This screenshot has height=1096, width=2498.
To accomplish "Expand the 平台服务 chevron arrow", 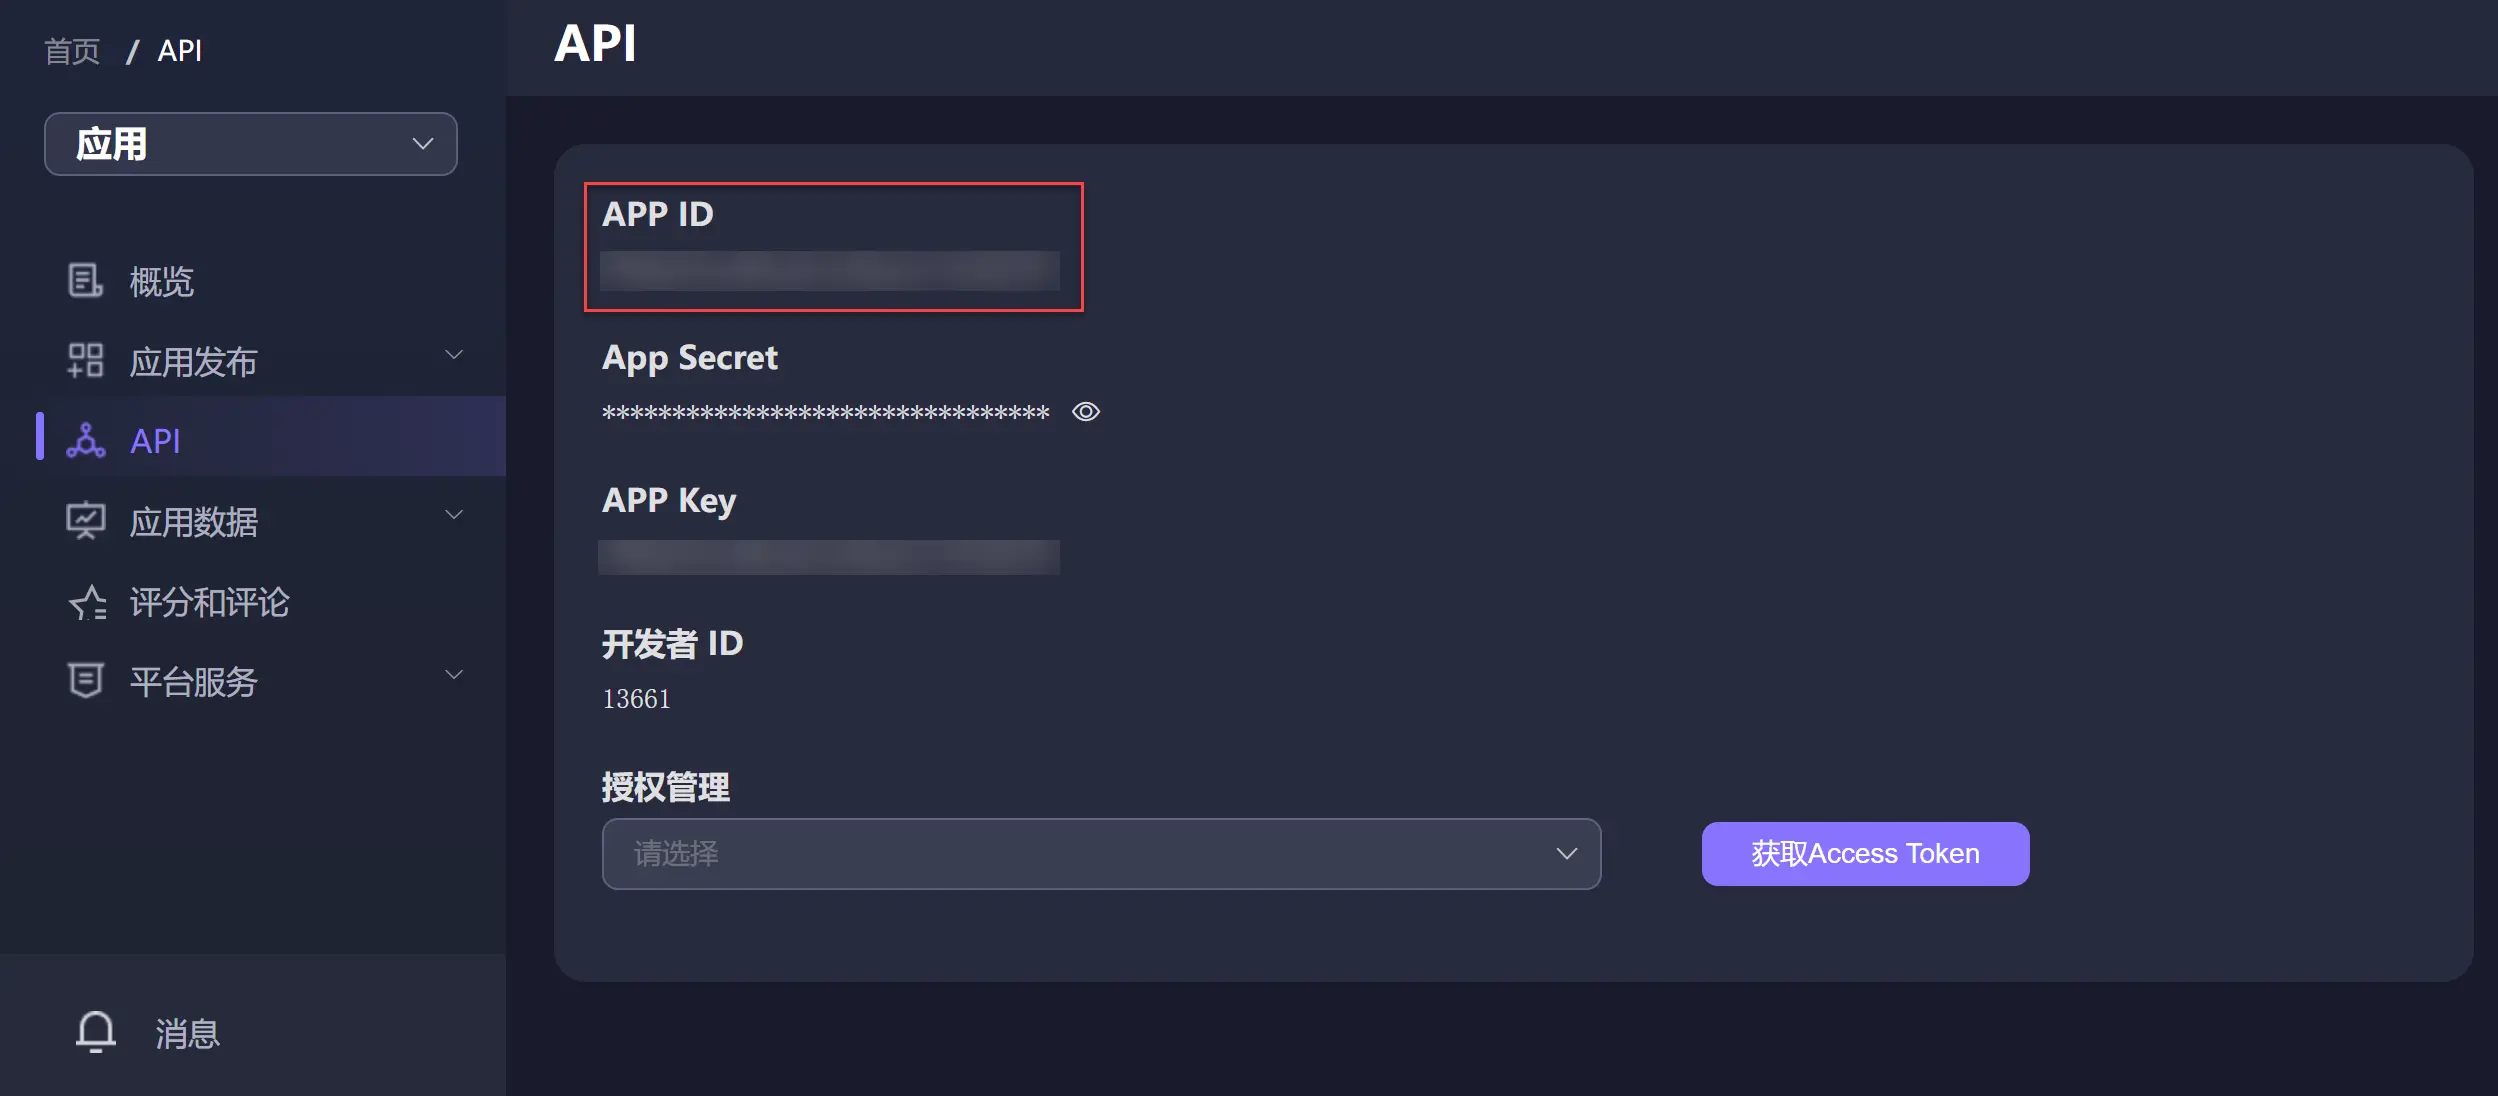I will click(454, 674).
